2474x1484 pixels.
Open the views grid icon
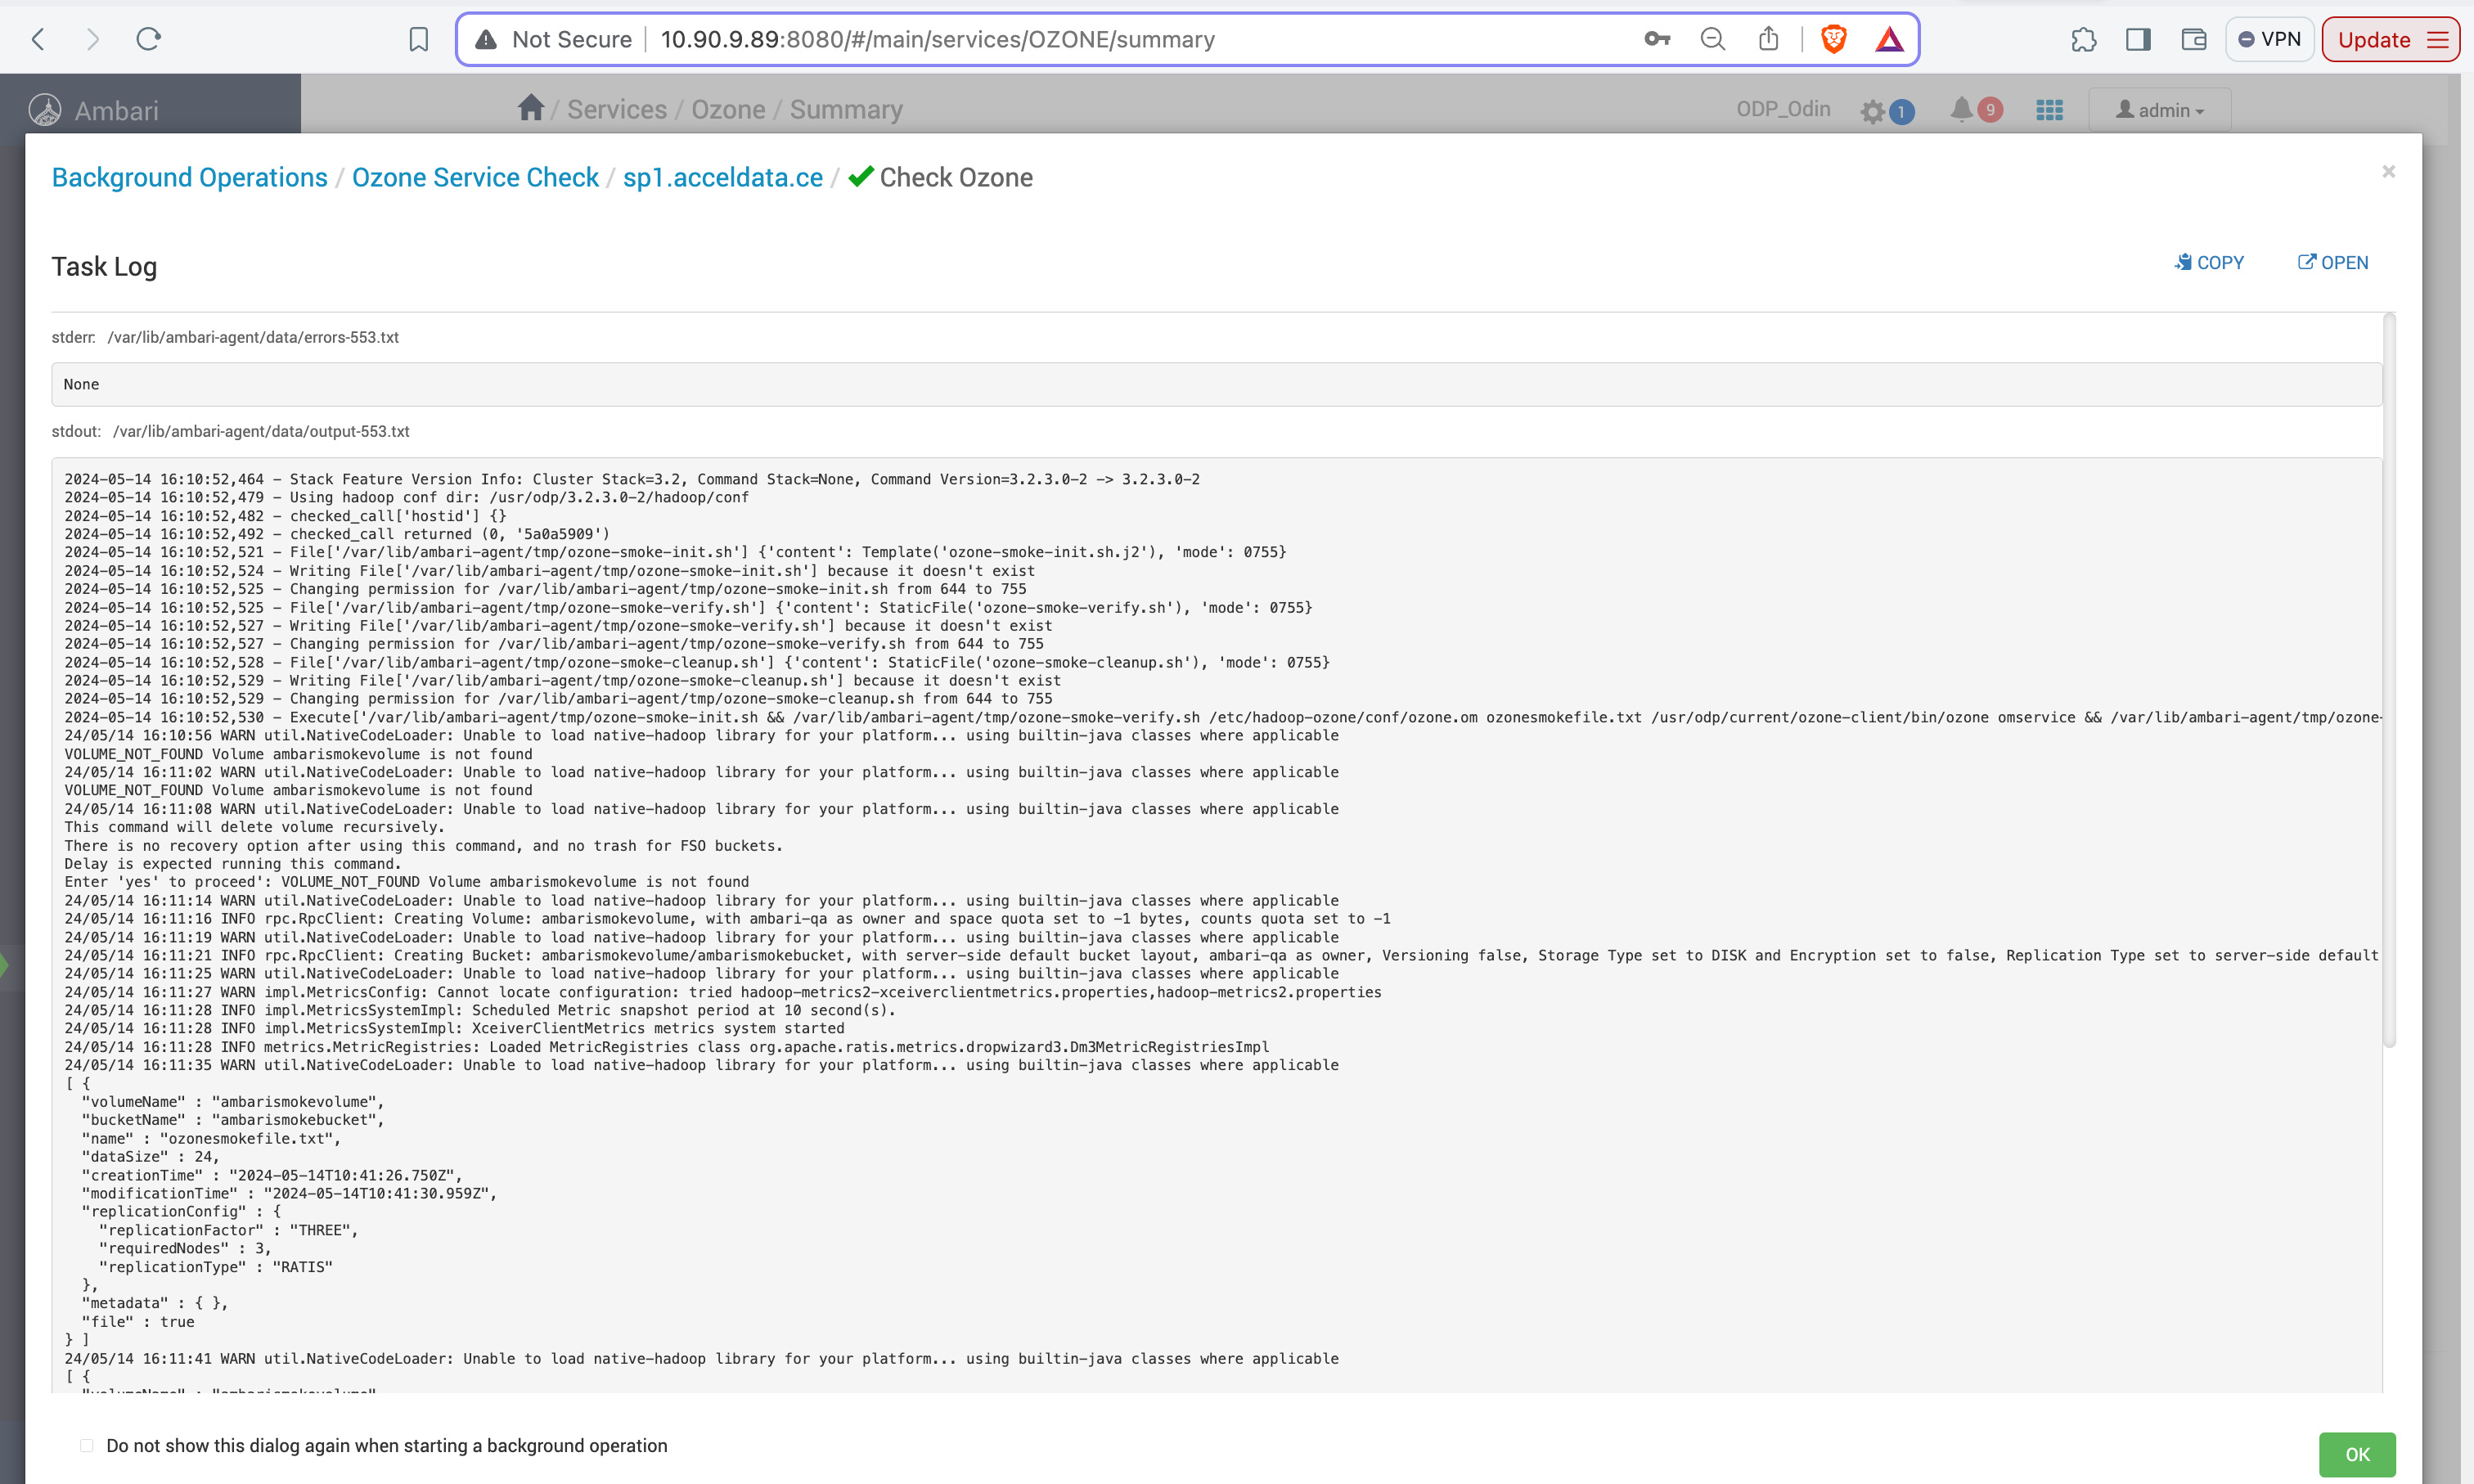2050,110
